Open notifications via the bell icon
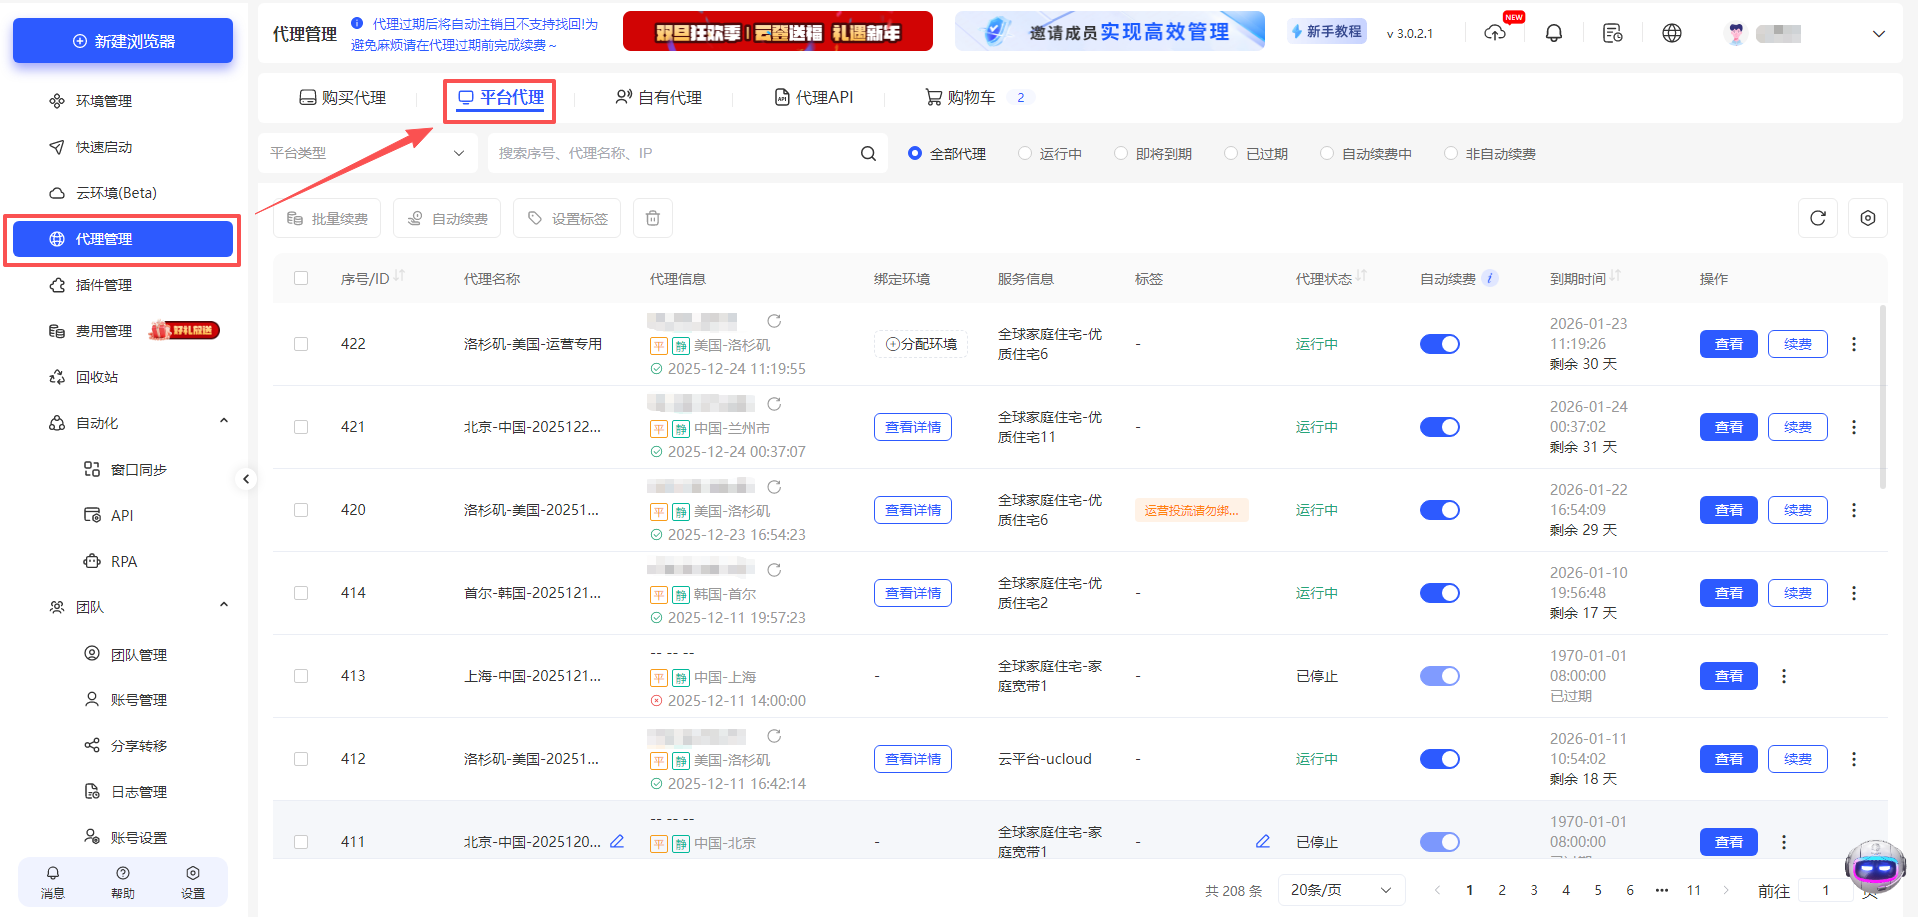This screenshot has width=1918, height=917. 1553,32
